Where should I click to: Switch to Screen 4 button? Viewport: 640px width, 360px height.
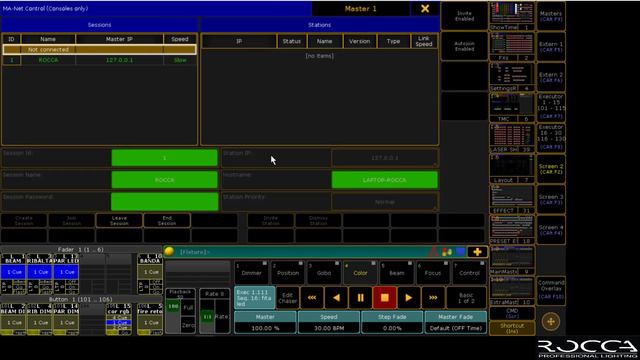pyautogui.click(x=551, y=230)
